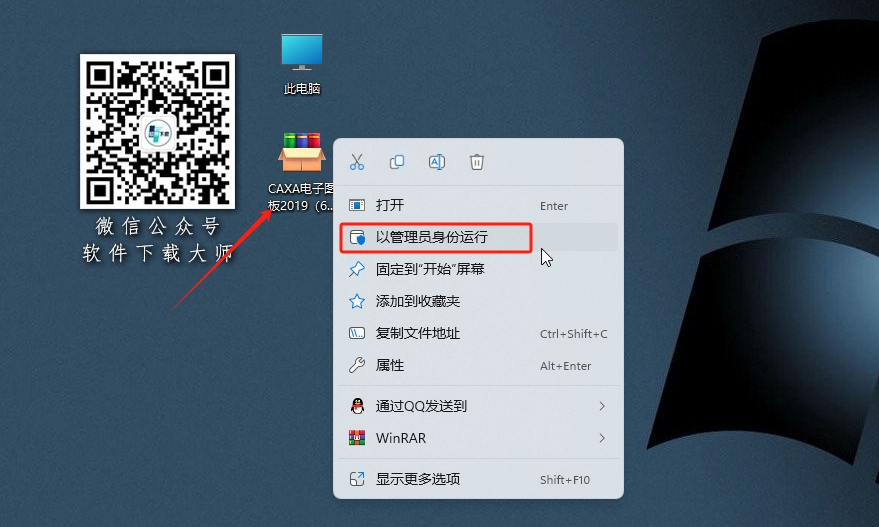The image size is (879, 527).
Task: Select the 此电脑 desktop icon
Action: click(302, 63)
